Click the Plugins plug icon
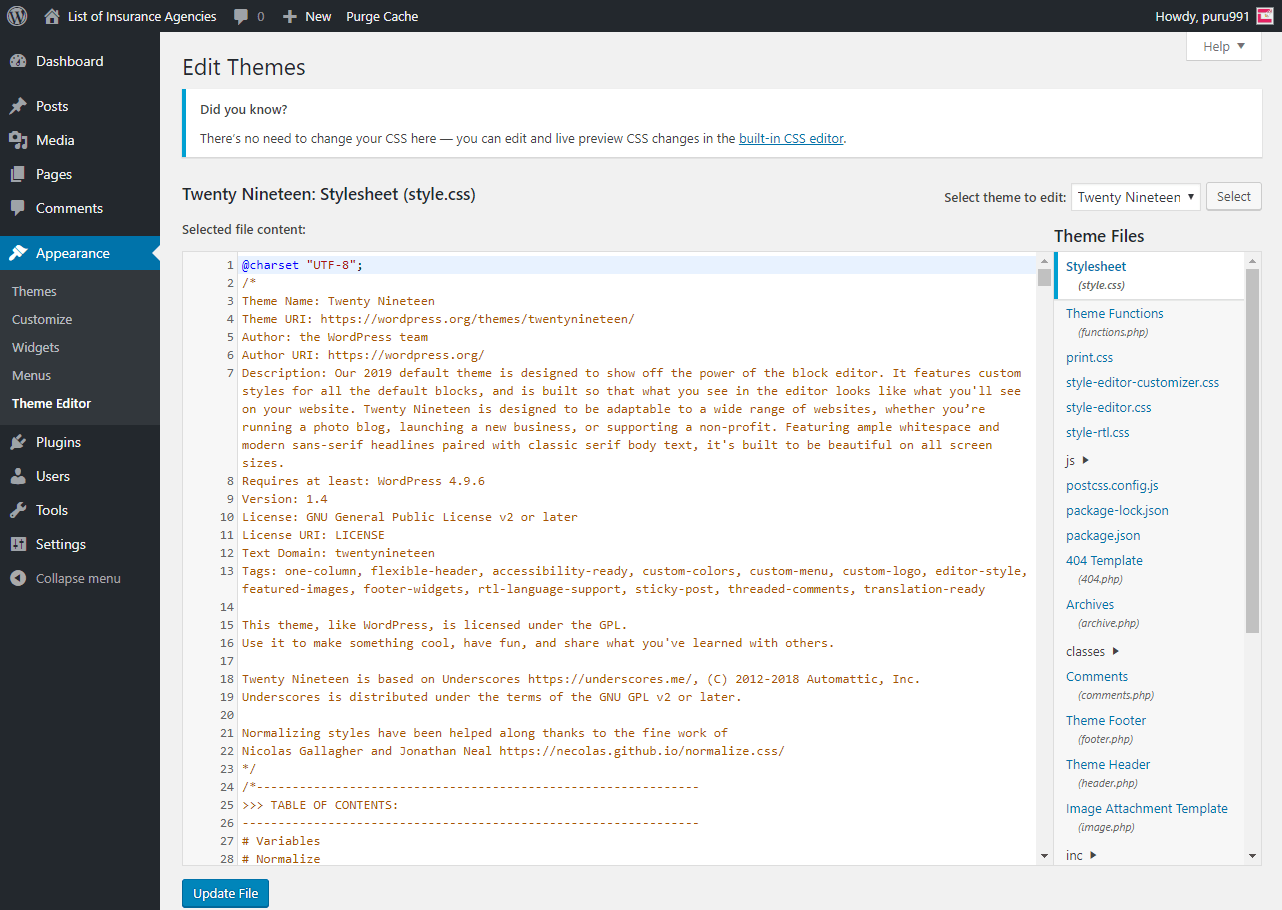 (x=18, y=442)
